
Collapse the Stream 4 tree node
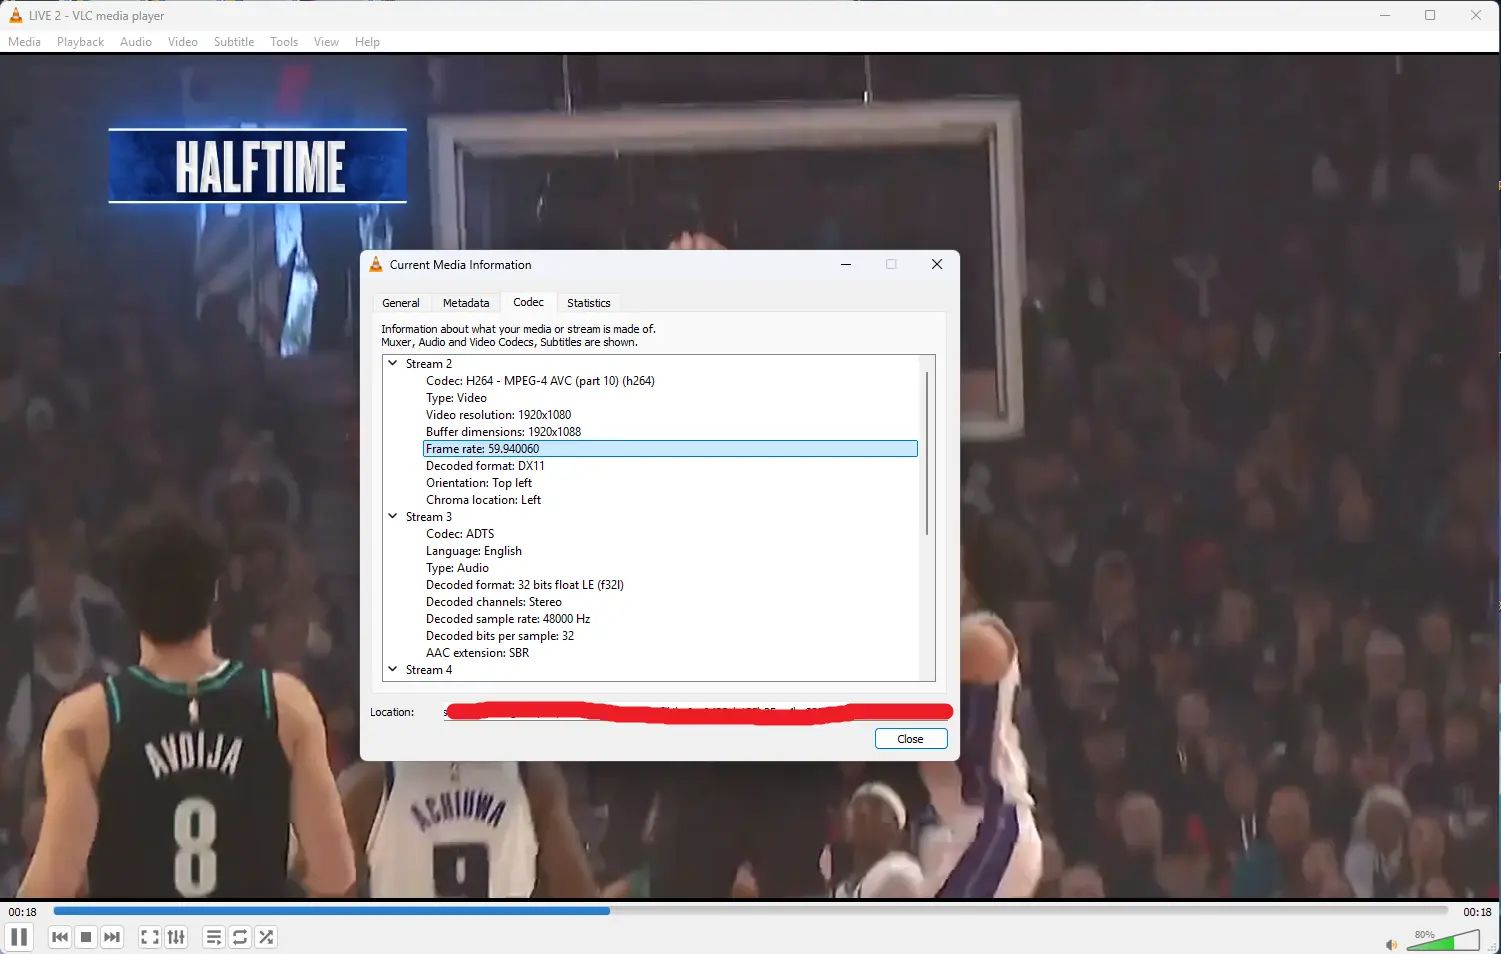tap(393, 669)
